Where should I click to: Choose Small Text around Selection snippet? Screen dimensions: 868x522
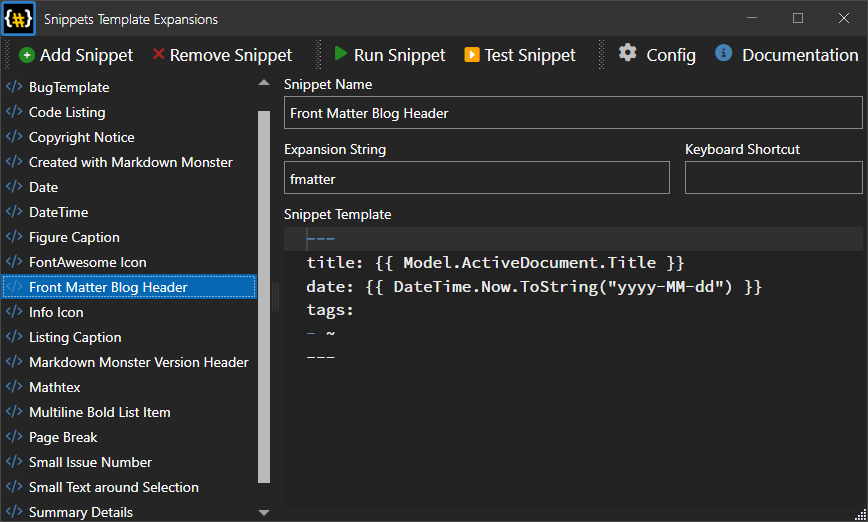tap(113, 487)
